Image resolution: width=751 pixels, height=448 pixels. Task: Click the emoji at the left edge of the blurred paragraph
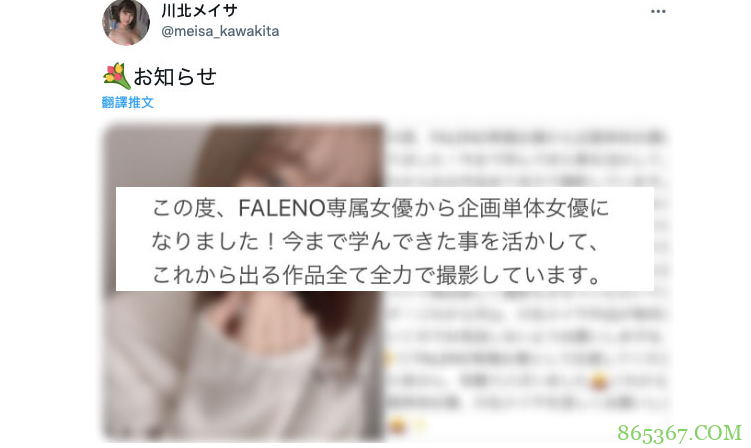point(388,358)
